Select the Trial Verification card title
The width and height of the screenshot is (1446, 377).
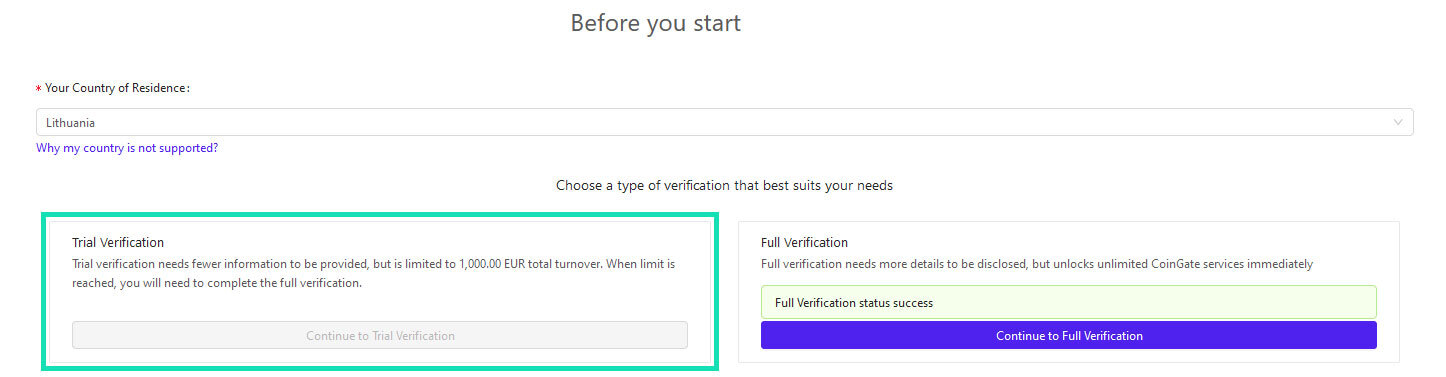pos(118,242)
